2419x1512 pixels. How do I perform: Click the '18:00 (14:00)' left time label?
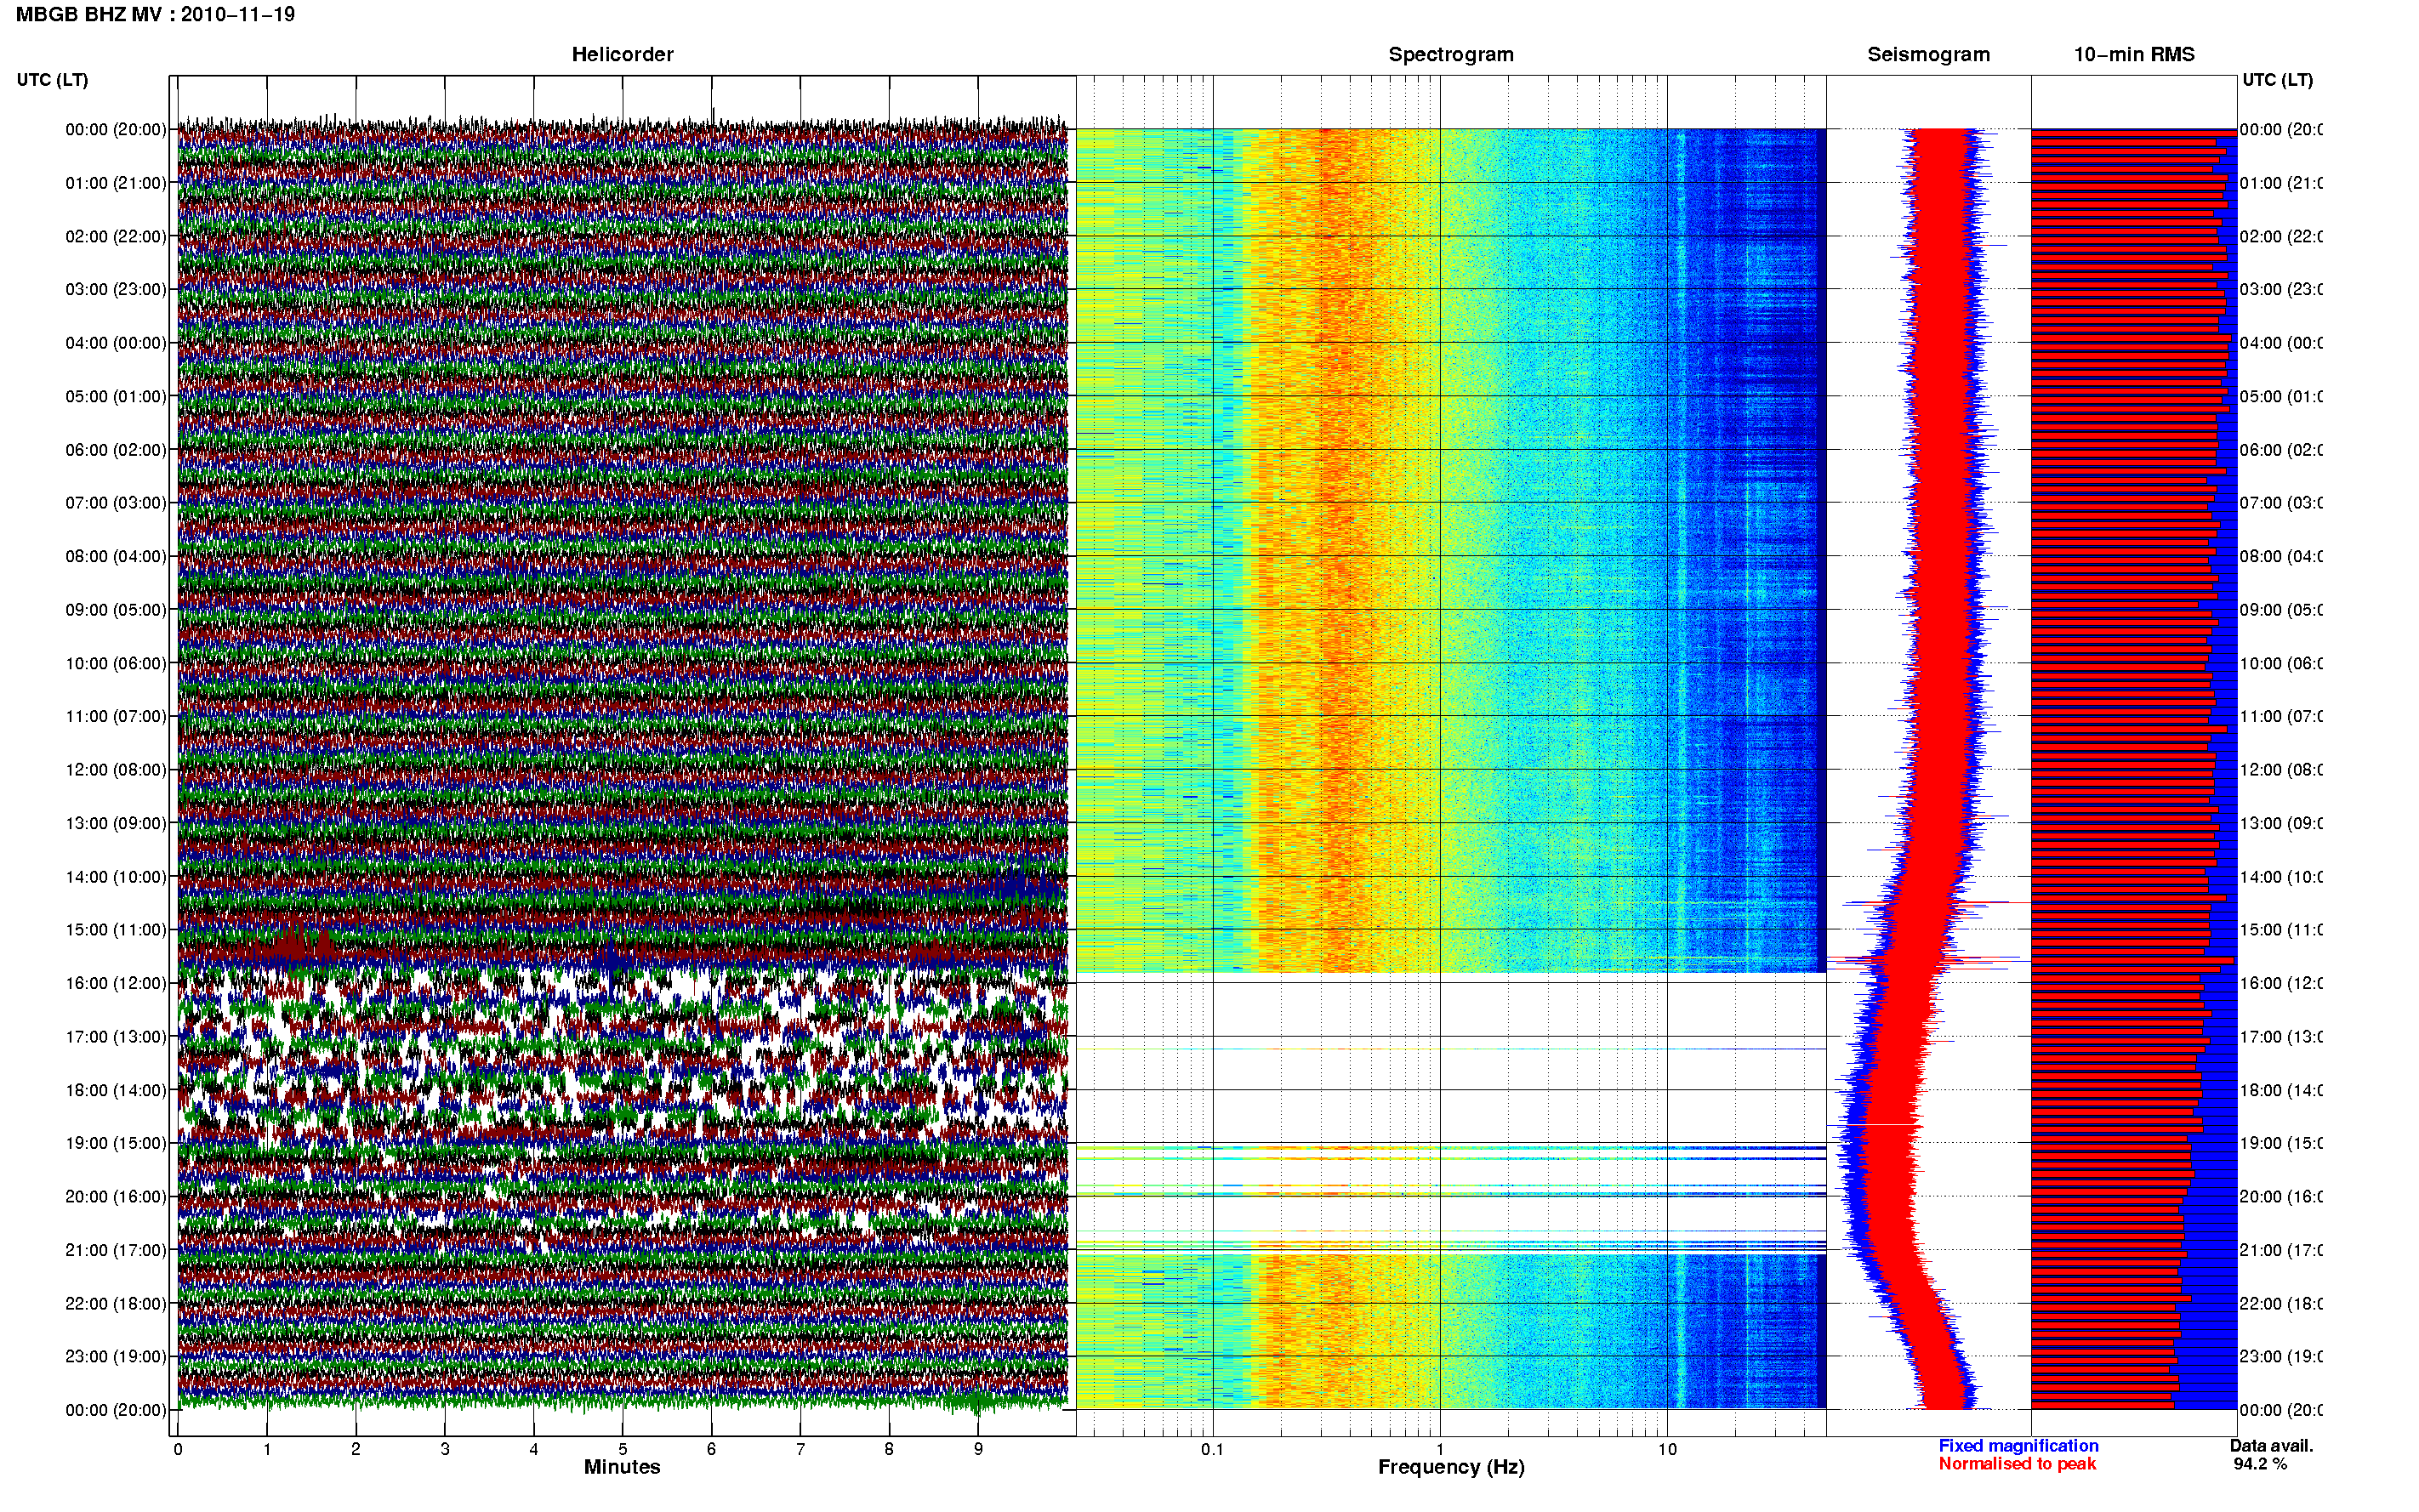(x=116, y=1090)
